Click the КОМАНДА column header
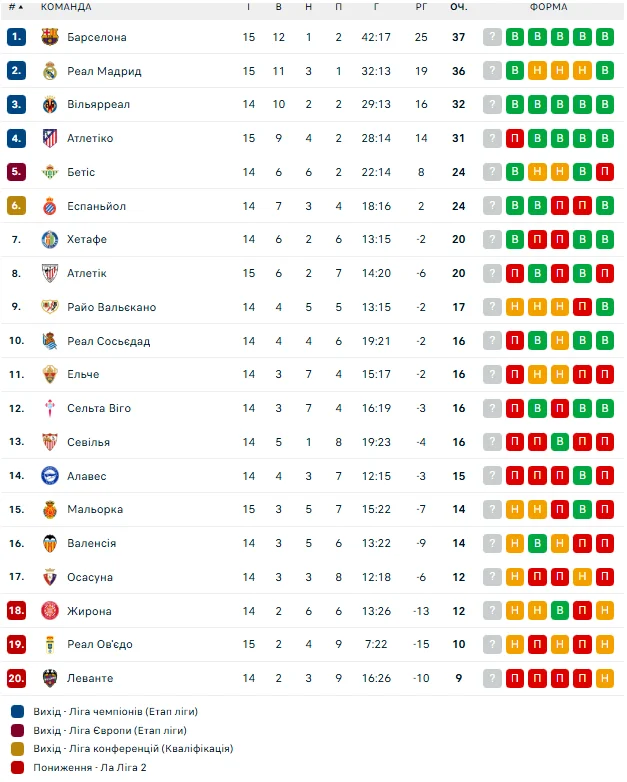Screen dimensions: 627x782 66,7
